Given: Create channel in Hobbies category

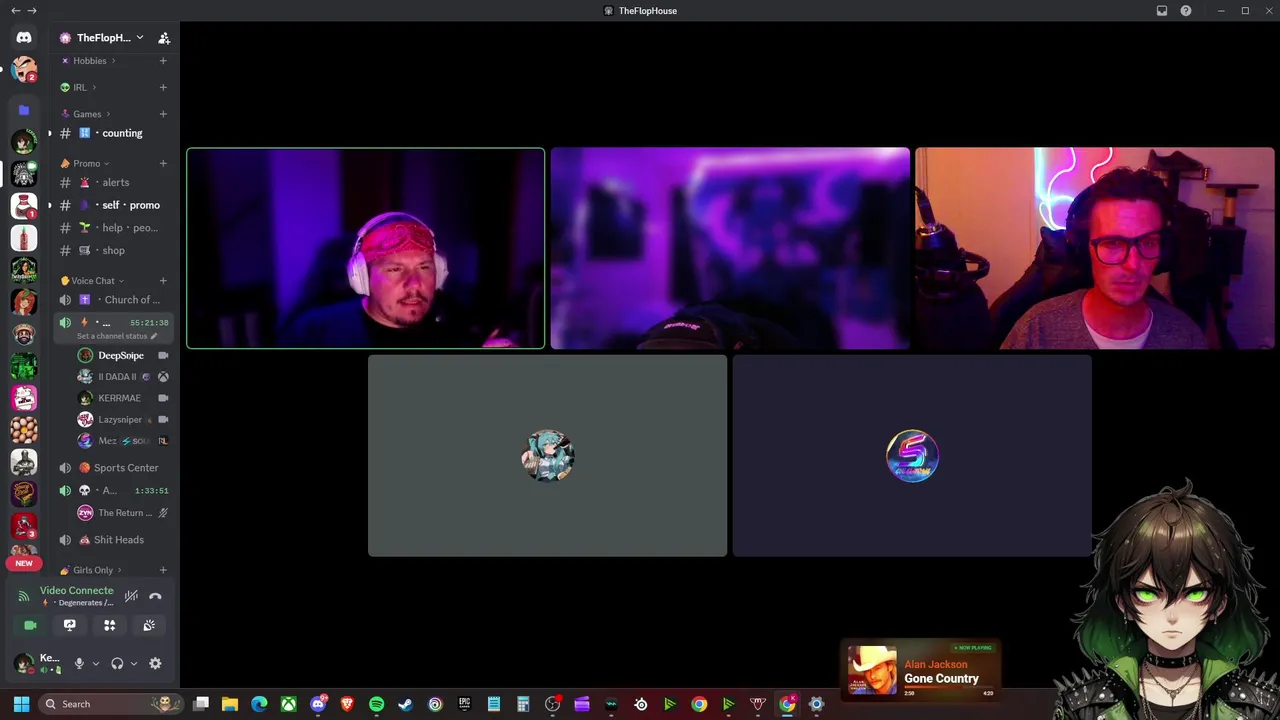Looking at the screenshot, I should (163, 61).
